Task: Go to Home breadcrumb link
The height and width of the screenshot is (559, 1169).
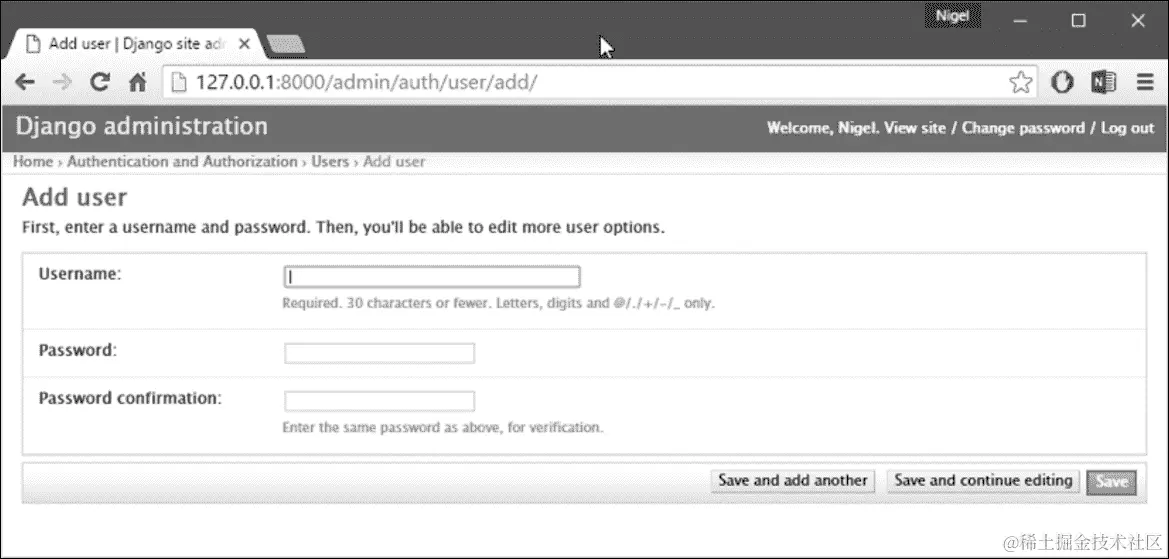Action: click(x=33, y=162)
